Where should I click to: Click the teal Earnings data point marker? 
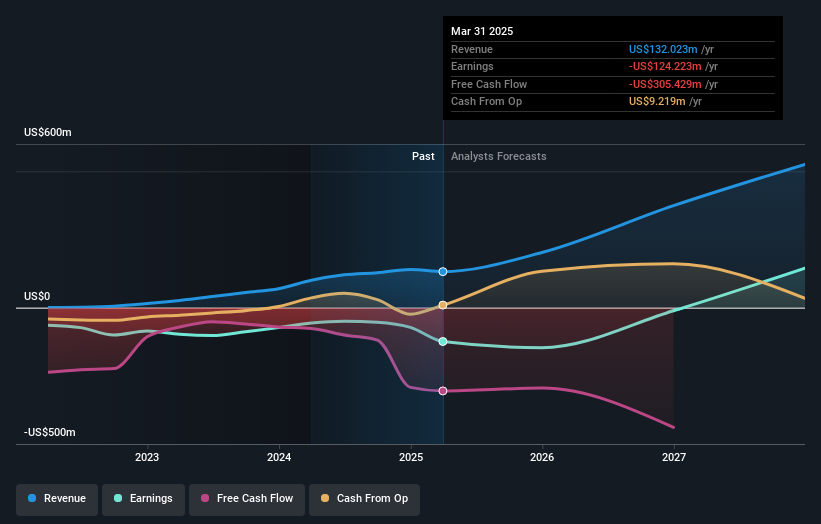tap(443, 341)
